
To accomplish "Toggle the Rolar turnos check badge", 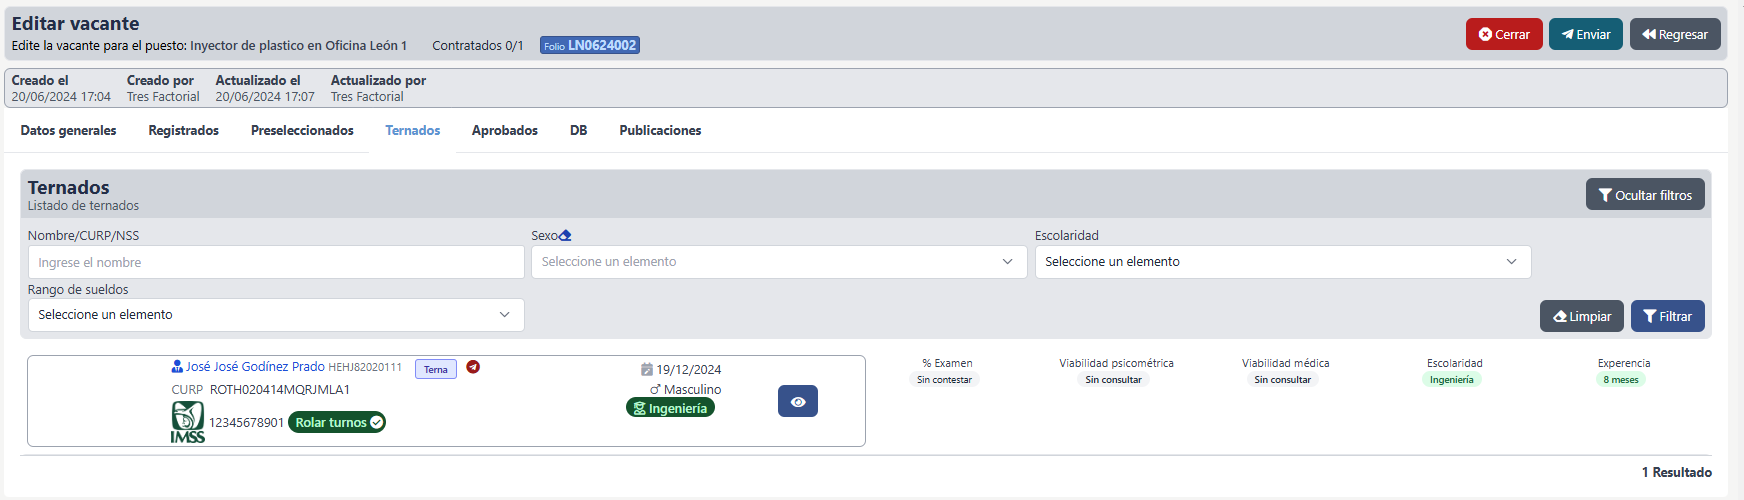I will pyautogui.click(x=336, y=422).
